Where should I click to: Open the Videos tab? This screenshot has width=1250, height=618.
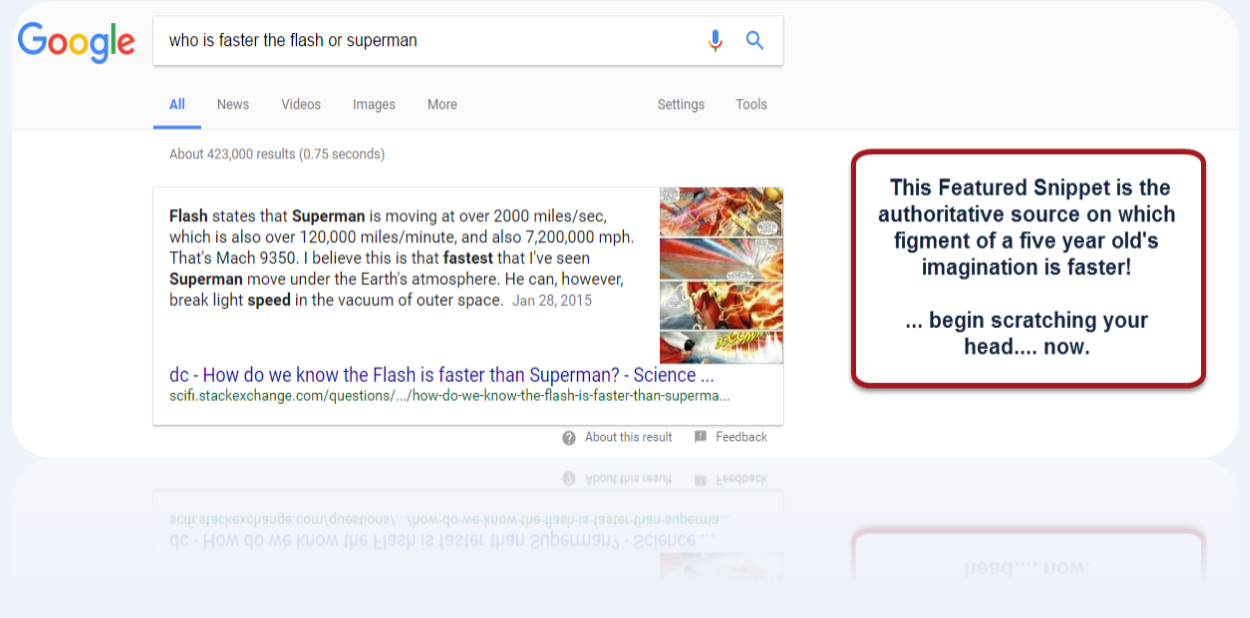pos(301,104)
